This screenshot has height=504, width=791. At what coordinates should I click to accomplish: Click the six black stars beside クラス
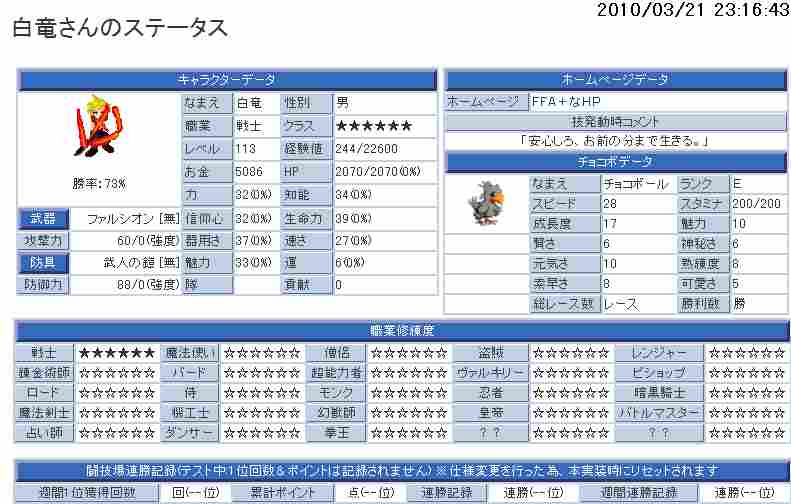point(374,126)
